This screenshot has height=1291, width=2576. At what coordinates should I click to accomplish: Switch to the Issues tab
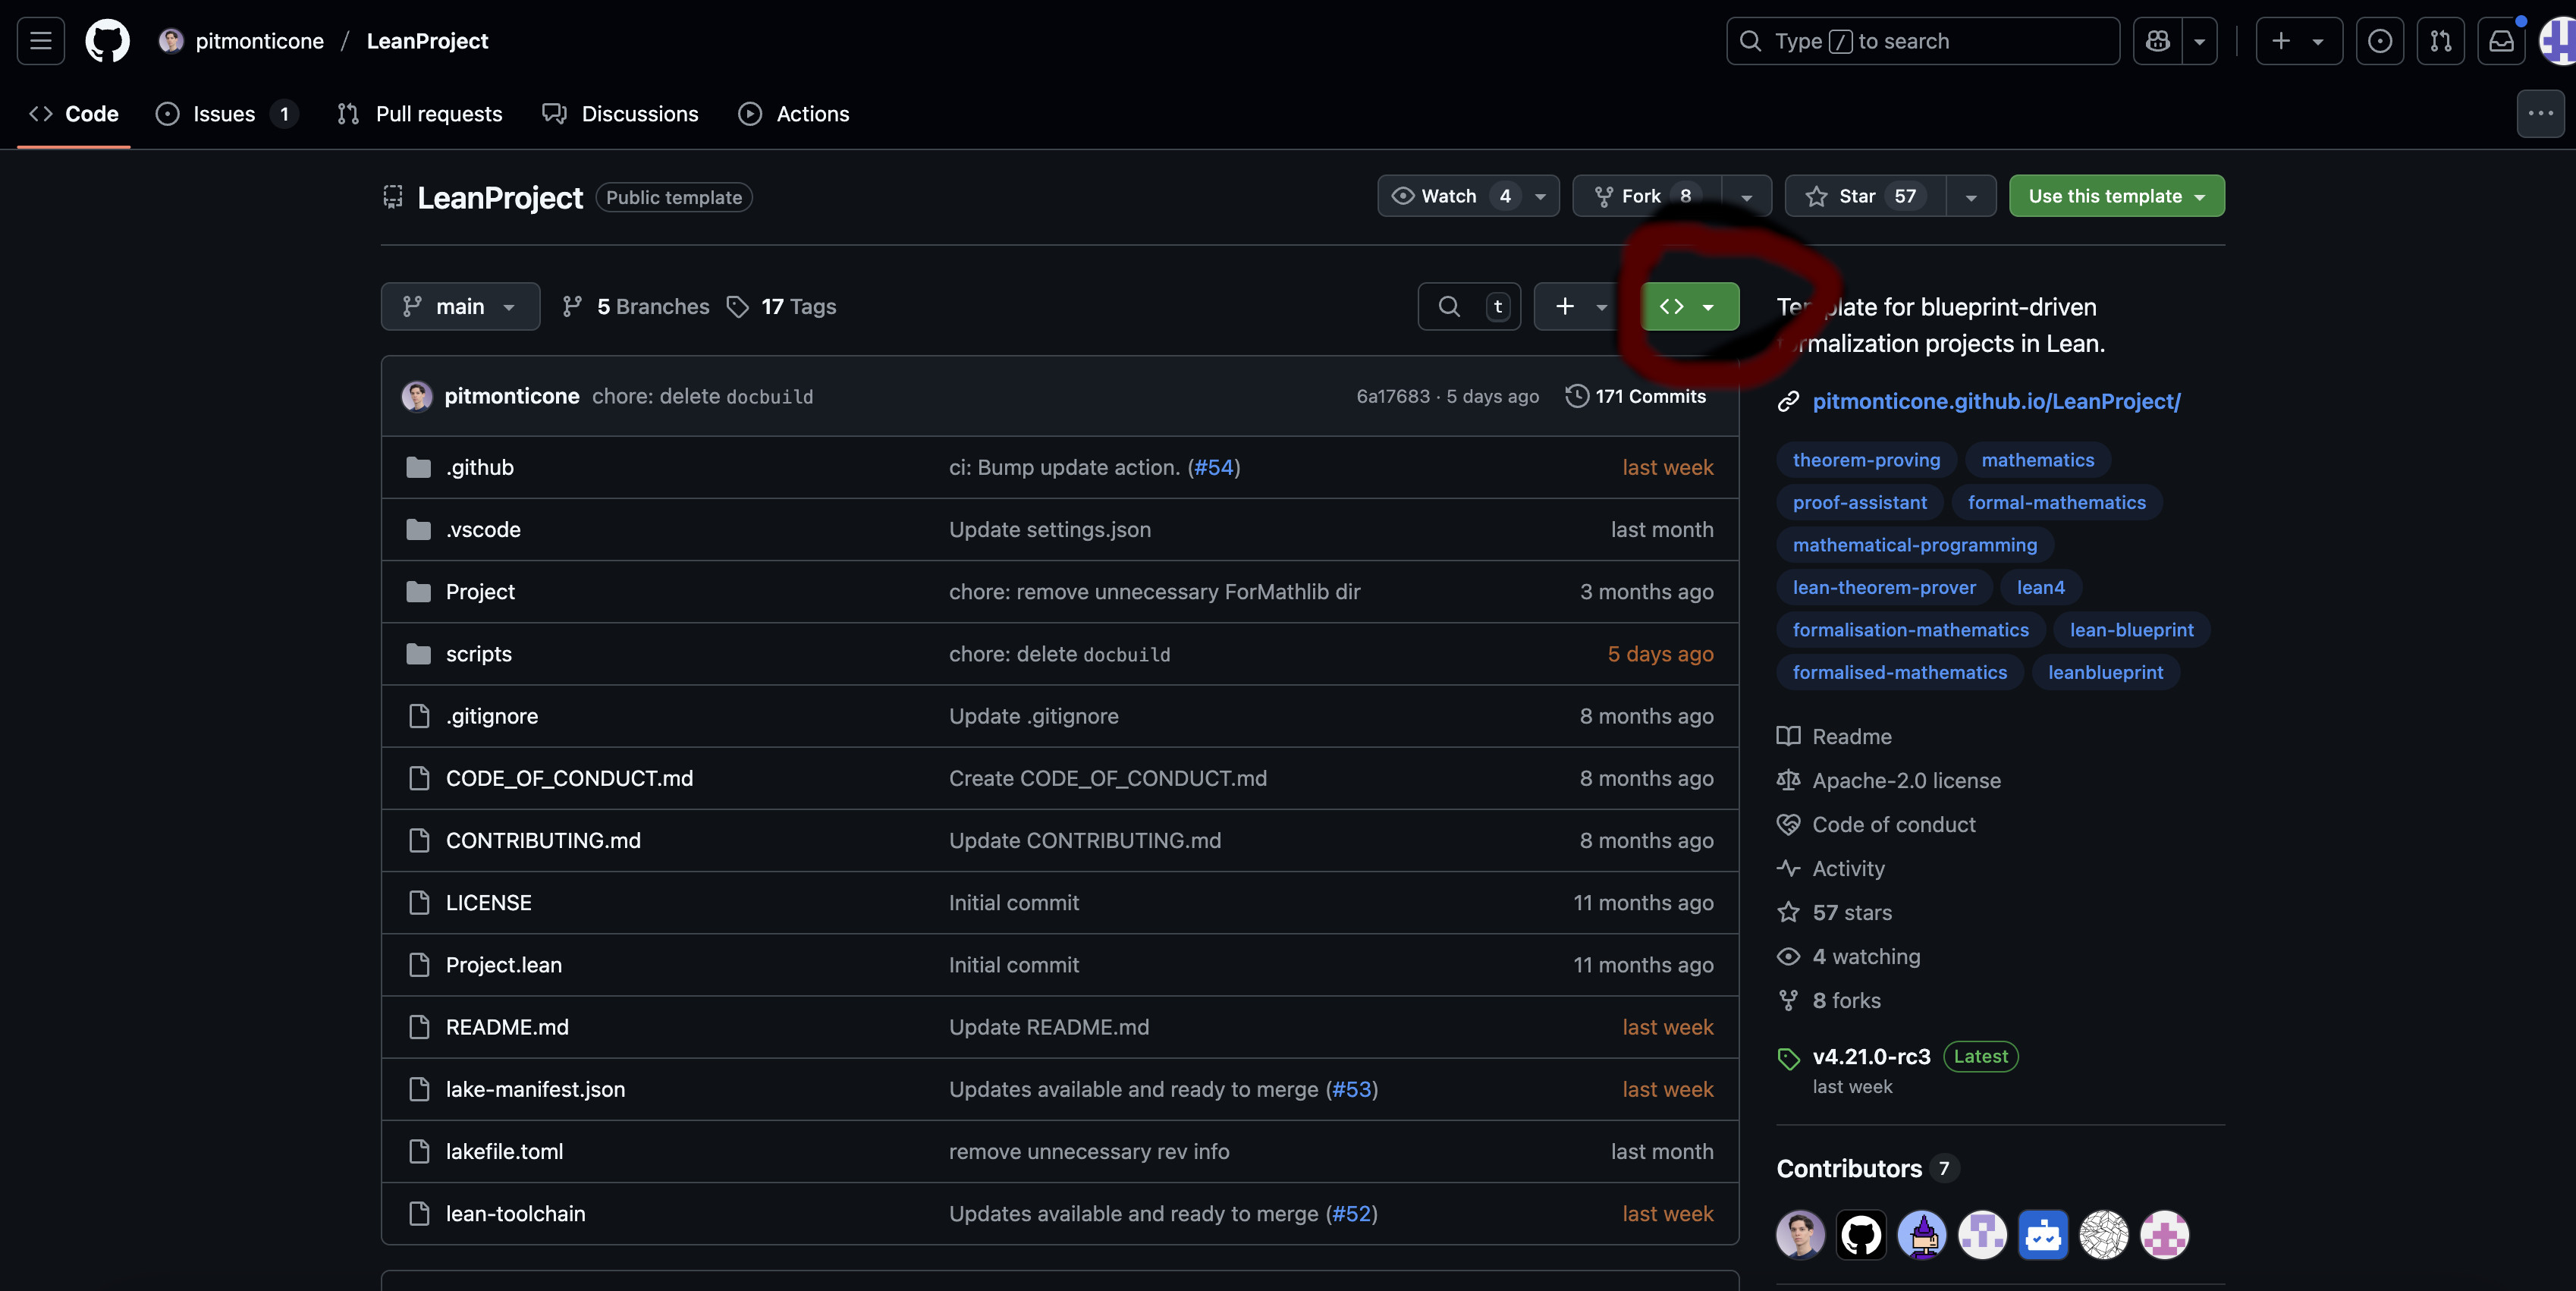(224, 114)
